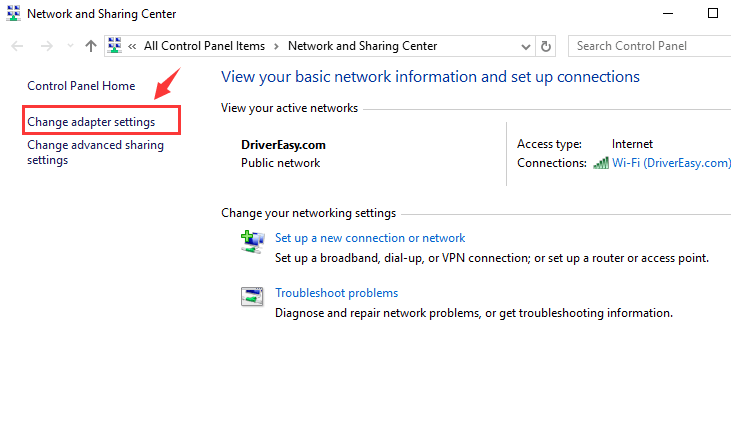Viewport: 731px width, 429px height.
Task: Click the Troubleshoot problems icon
Action: (252, 296)
